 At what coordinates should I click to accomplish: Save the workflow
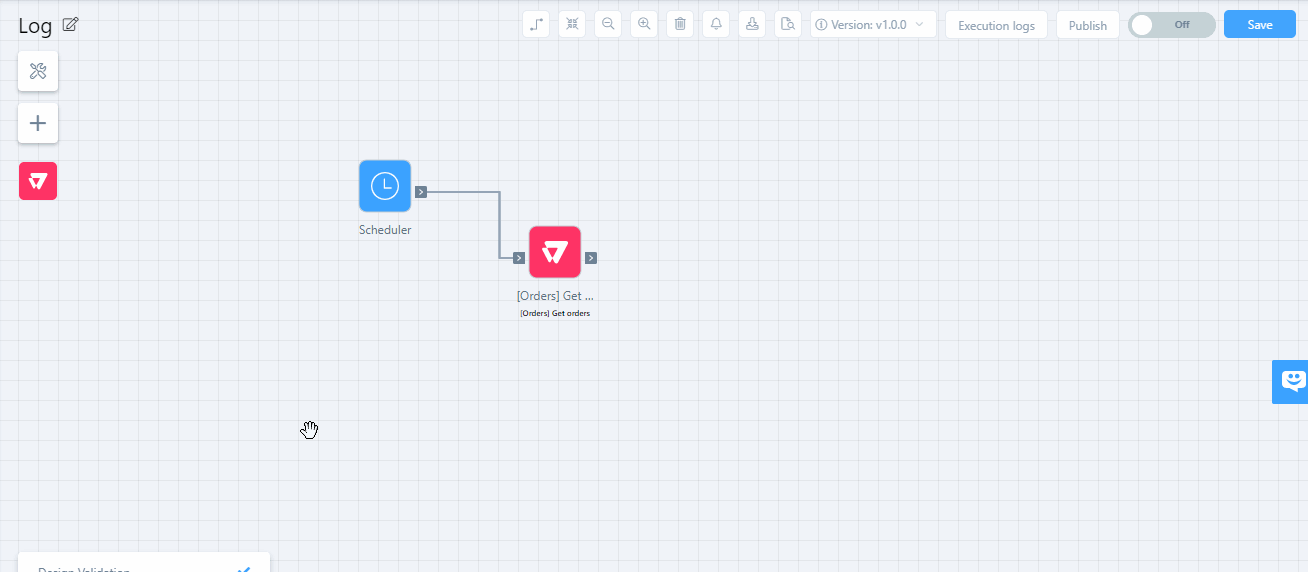pos(1259,25)
